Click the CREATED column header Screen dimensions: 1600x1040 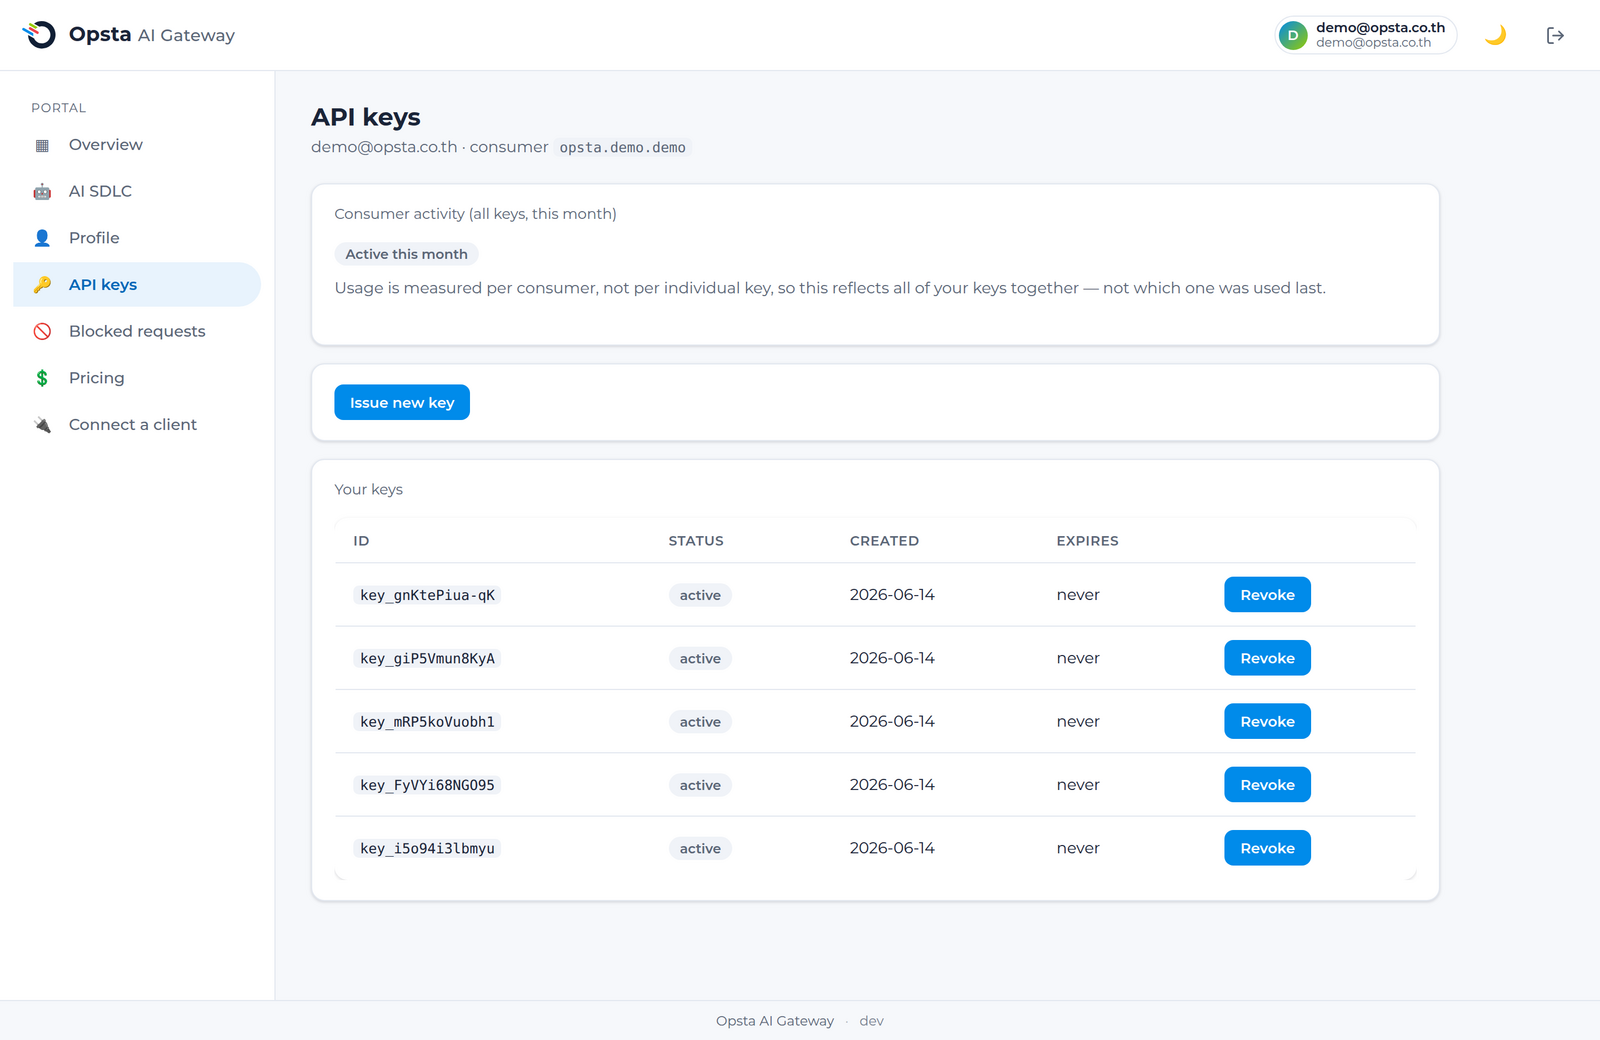coord(884,541)
